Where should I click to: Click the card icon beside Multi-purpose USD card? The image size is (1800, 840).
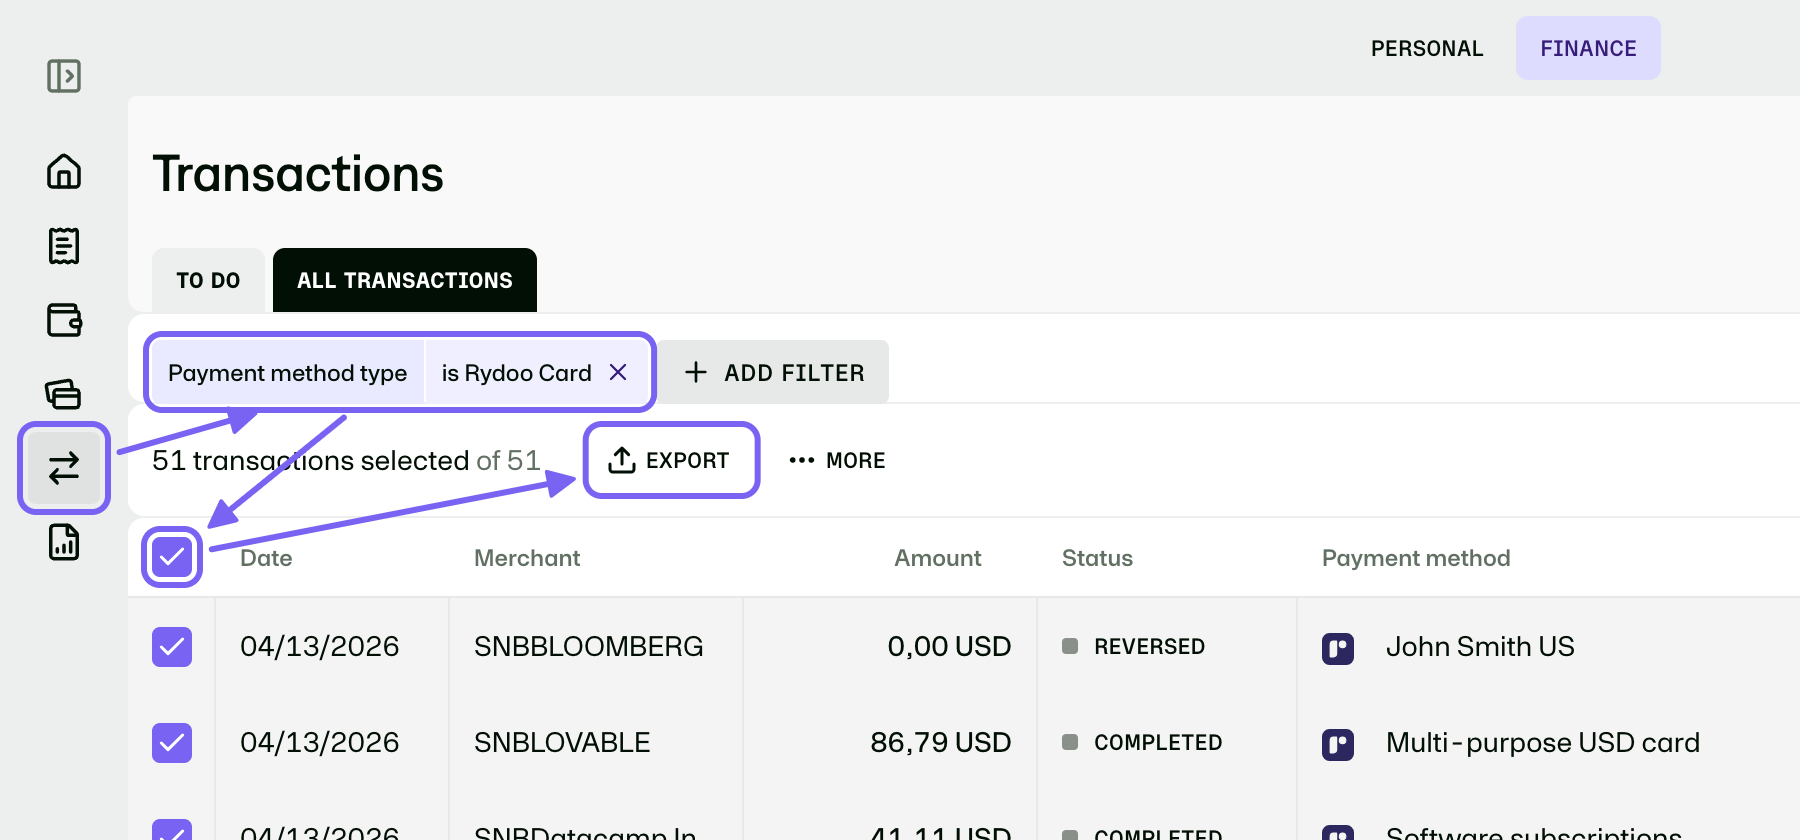pyautogui.click(x=1338, y=744)
